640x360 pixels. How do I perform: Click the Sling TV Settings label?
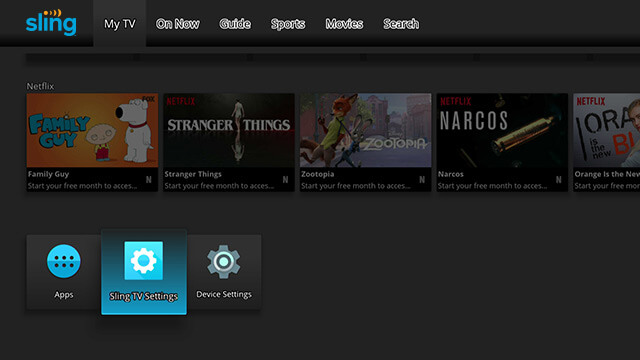(144, 296)
